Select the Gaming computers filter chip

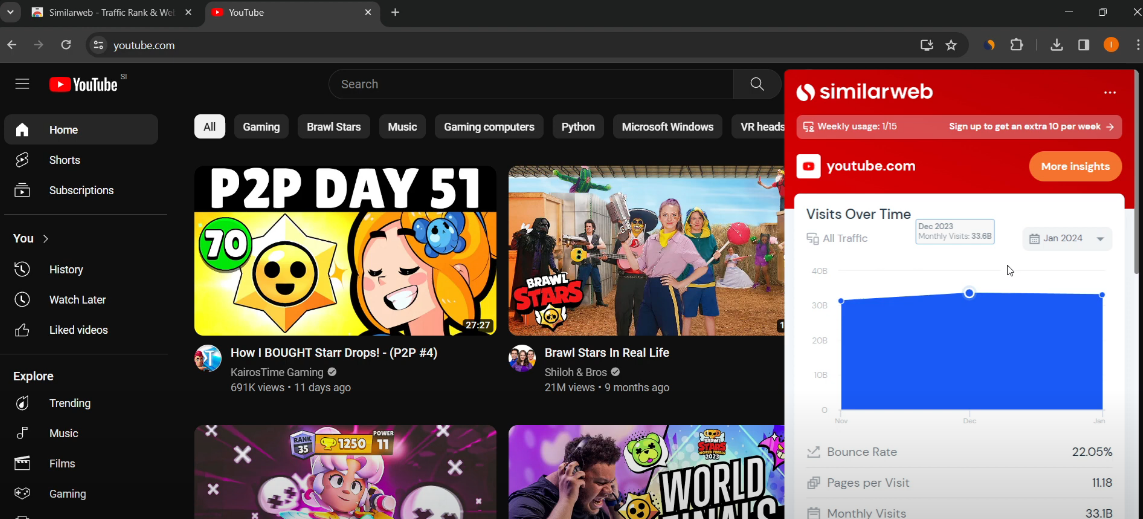pyautogui.click(x=489, y=127)
